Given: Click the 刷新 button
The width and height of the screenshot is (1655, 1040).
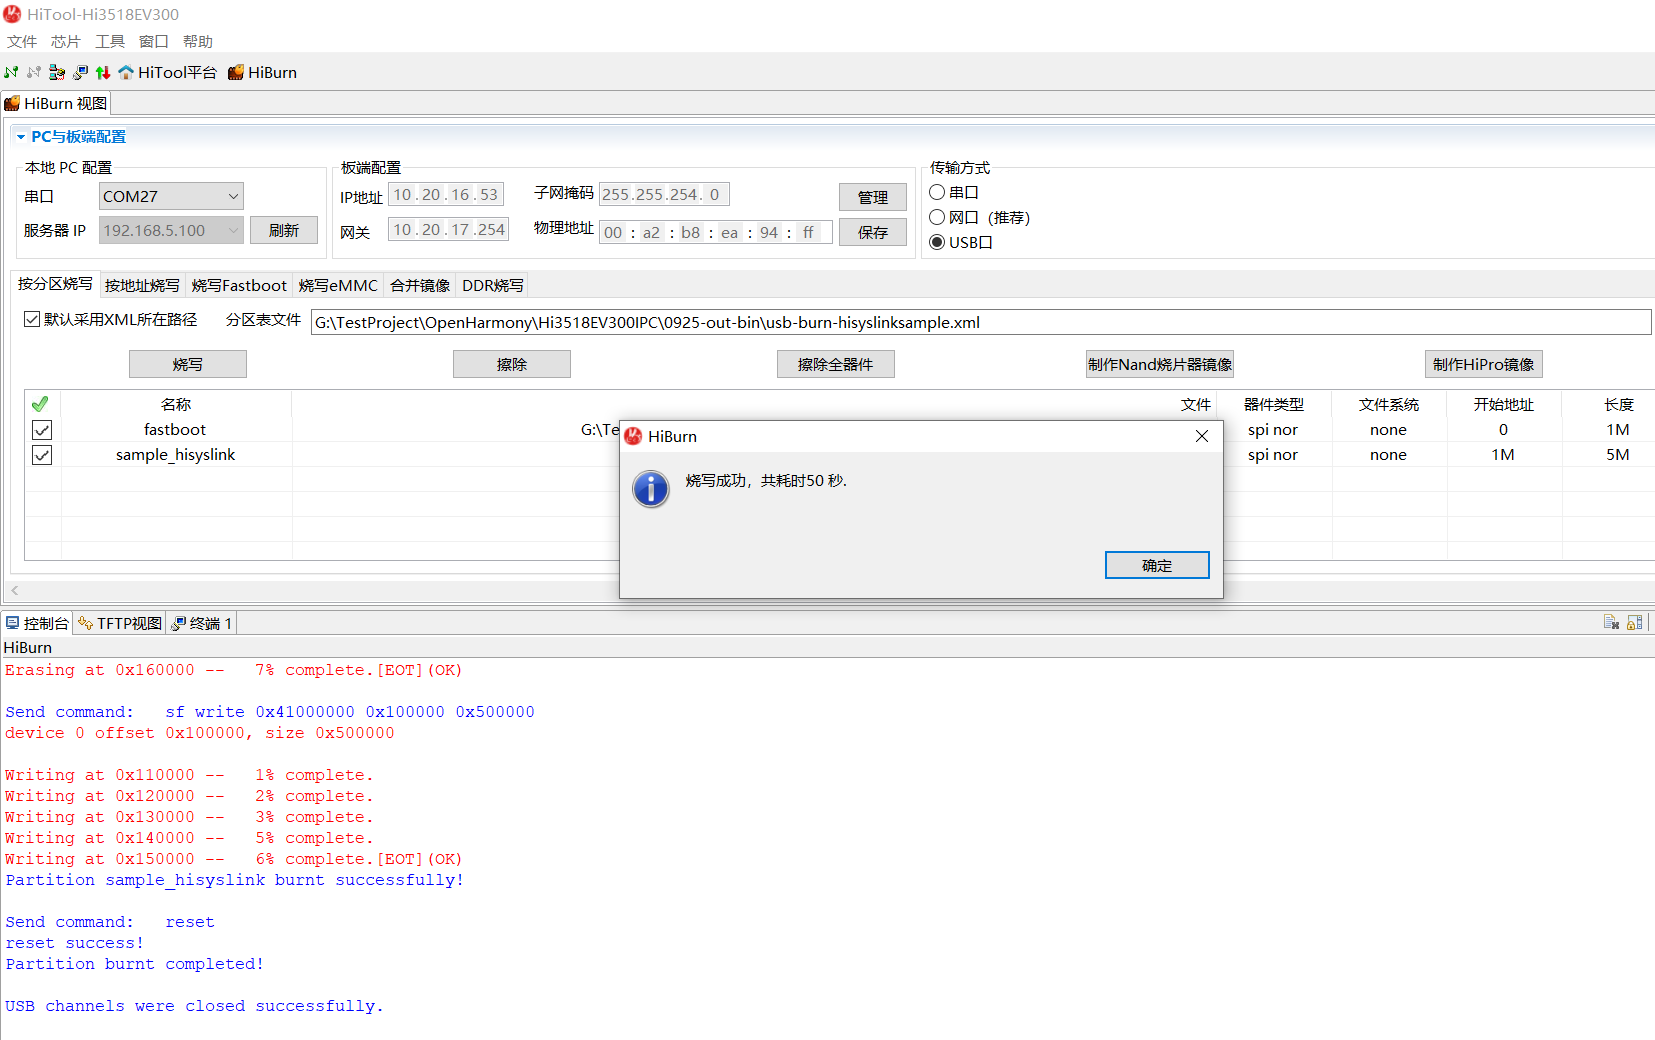Looking at the screenshot, I should 284,230.
